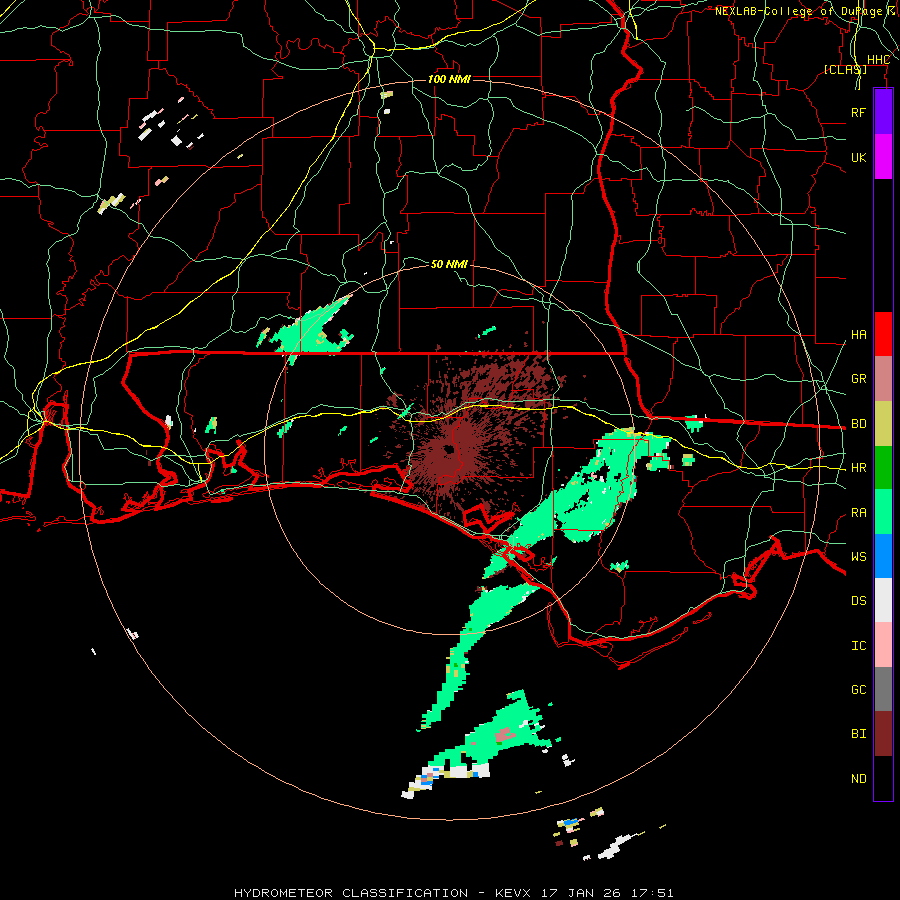
Task: Click the purple RF legend color swatch
Action: [883, 112]
